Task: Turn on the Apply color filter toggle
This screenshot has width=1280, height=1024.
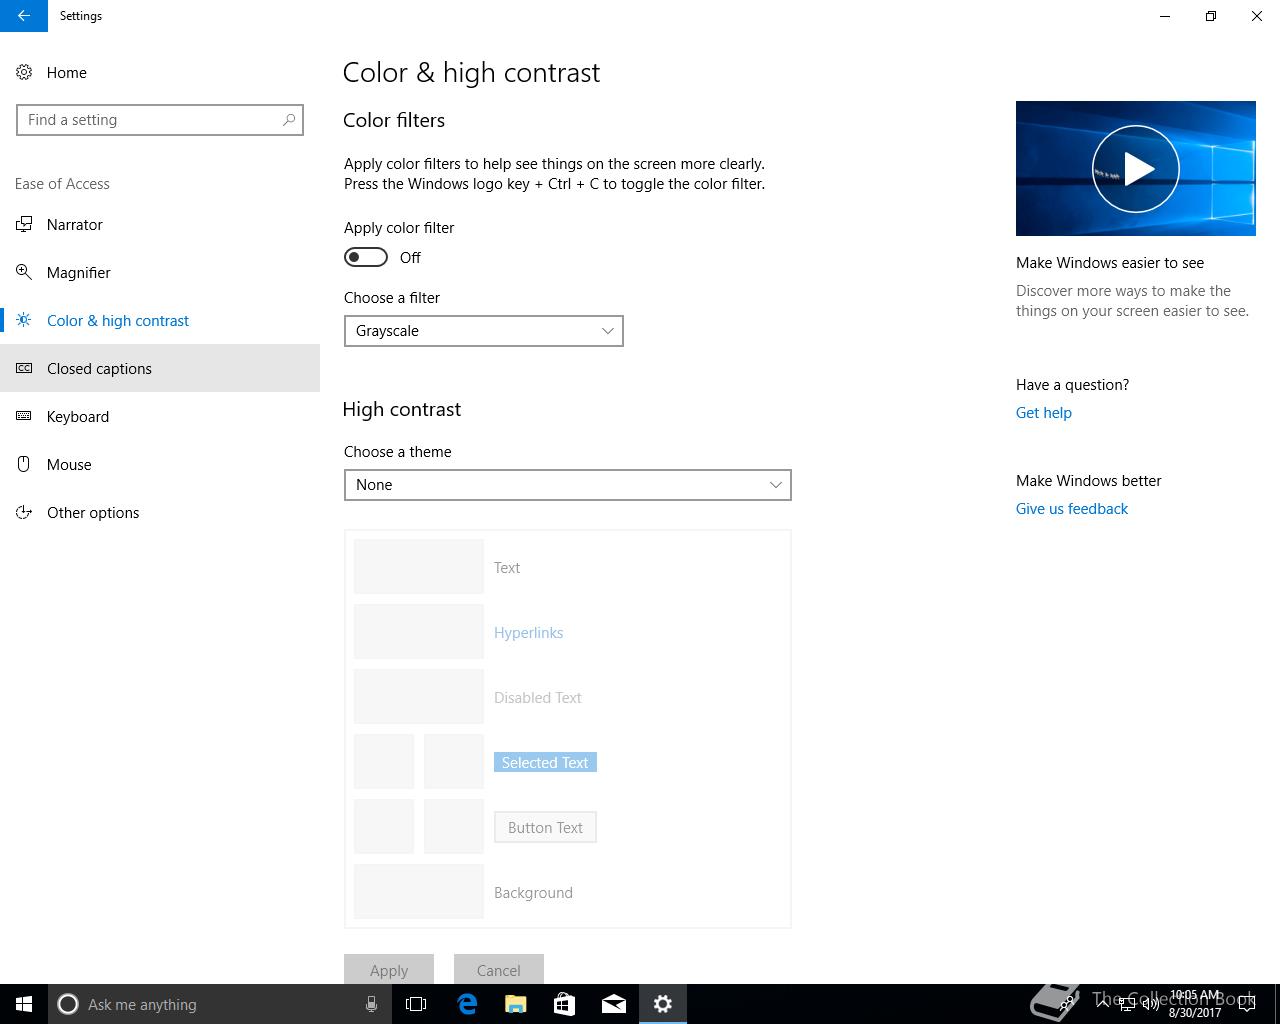Action: click(366, 258)
